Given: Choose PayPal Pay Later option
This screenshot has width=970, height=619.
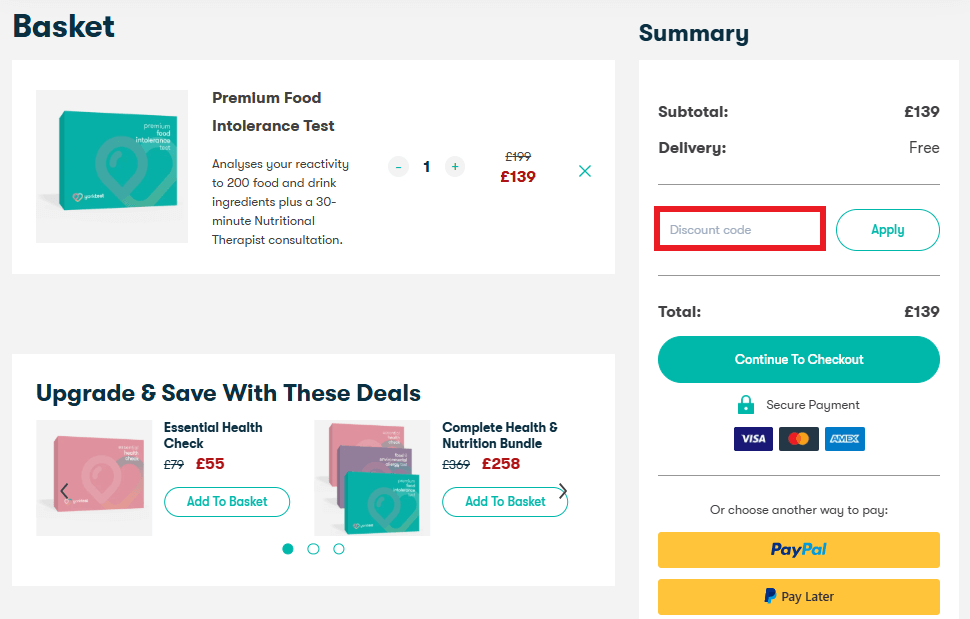Looking at the screenshot, I should tap(798, 596).
